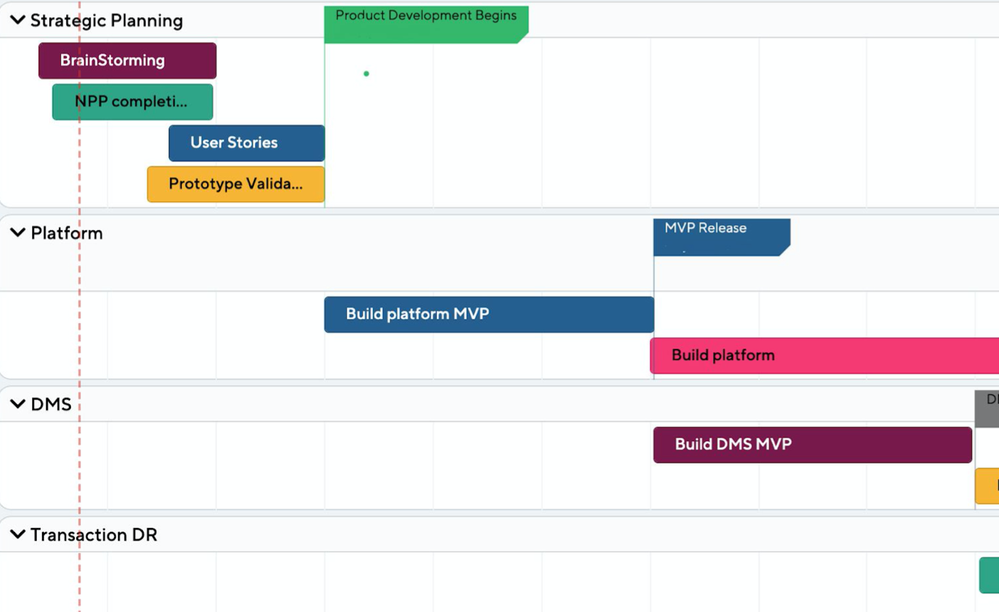Click the green dot under Product Development milestone
The image size is (999, 612).
click(x=366, y=74)
